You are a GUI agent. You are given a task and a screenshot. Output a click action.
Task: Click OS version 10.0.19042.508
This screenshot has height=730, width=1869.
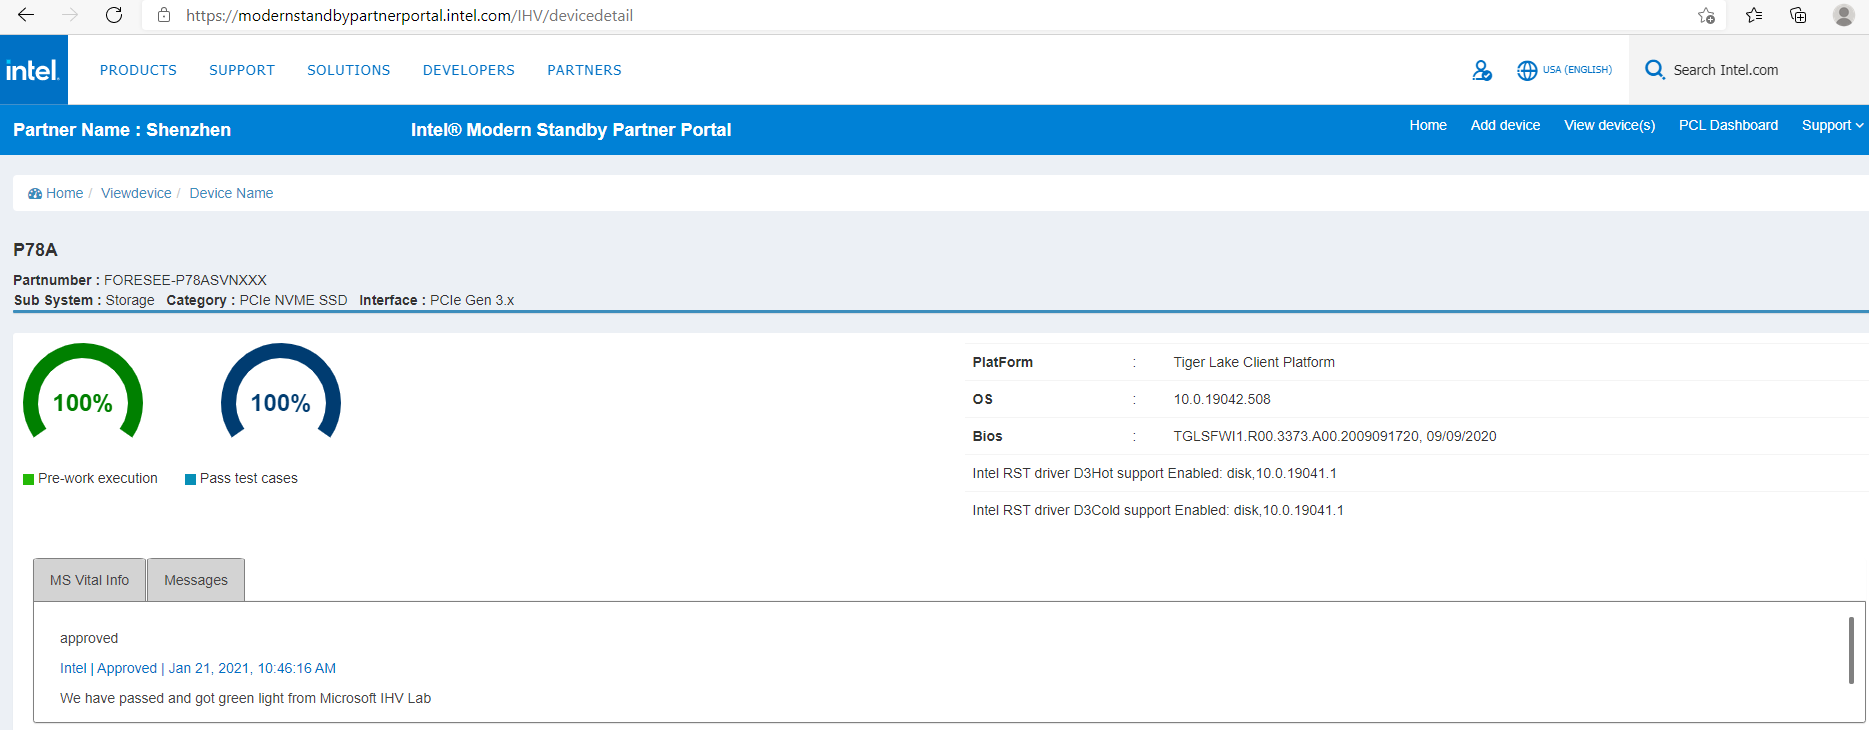click(x=1222, y=399)
